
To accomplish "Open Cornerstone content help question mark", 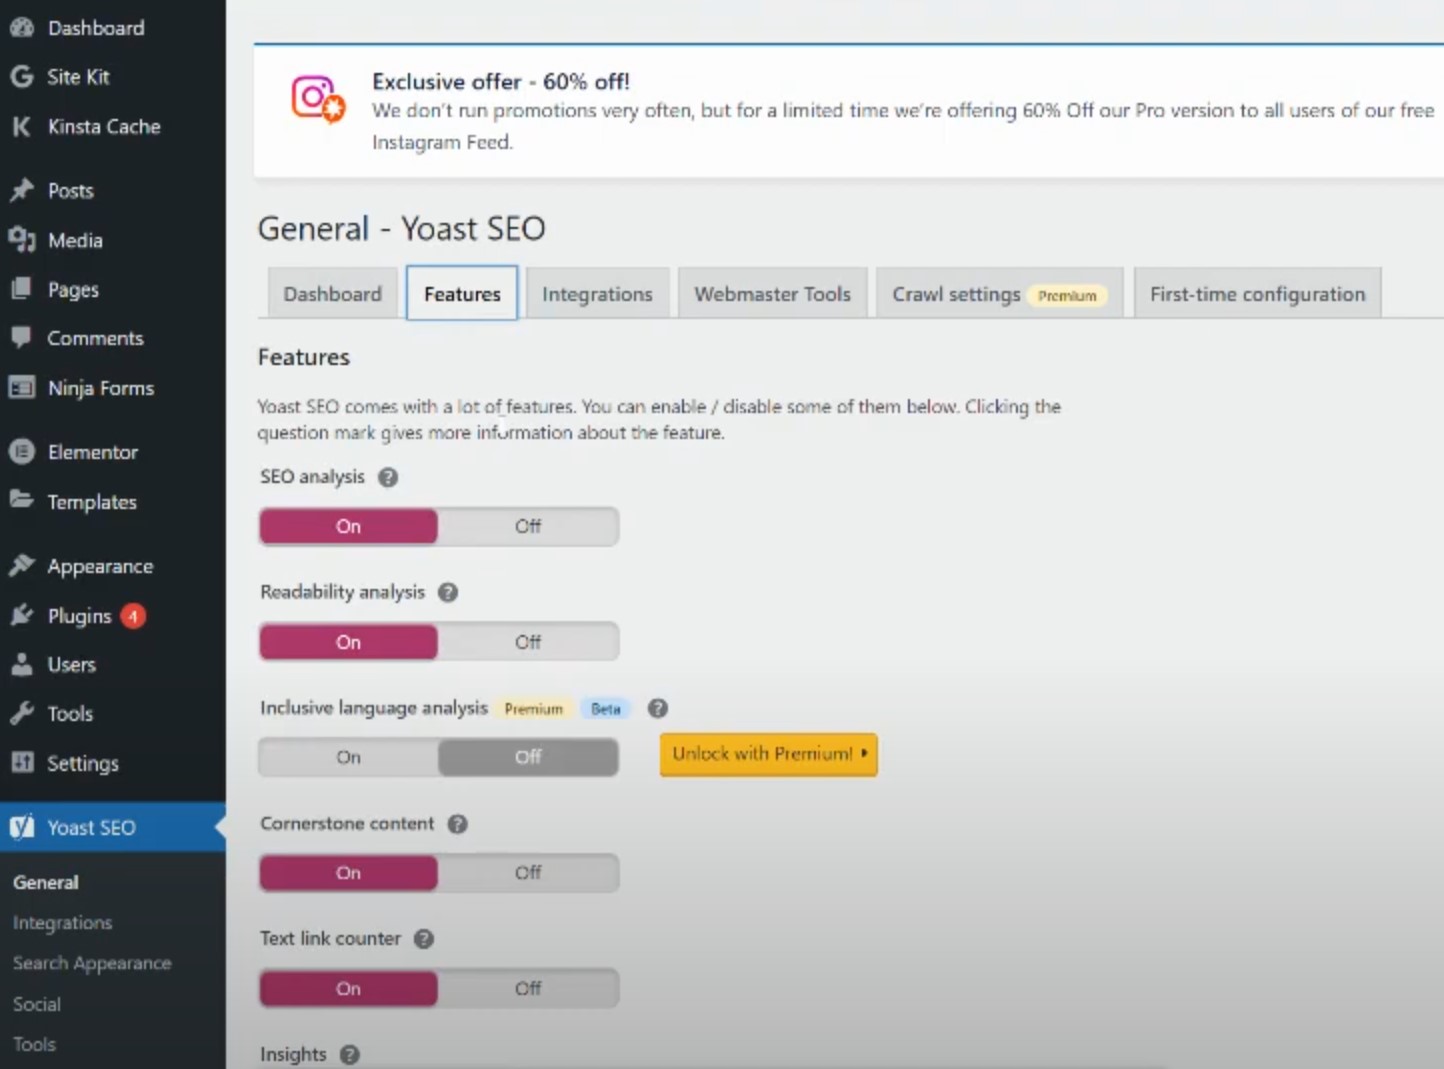I will tap(457, 824).
